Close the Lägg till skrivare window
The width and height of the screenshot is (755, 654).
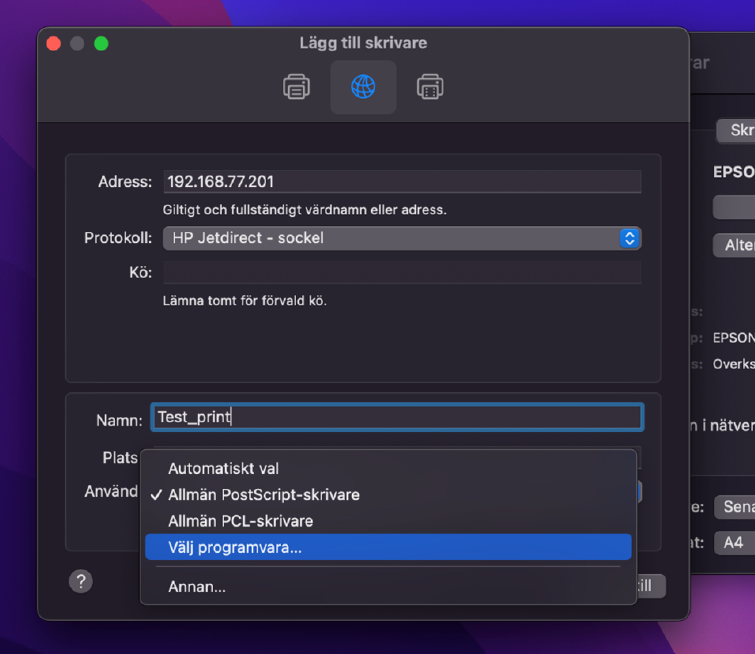54,43
